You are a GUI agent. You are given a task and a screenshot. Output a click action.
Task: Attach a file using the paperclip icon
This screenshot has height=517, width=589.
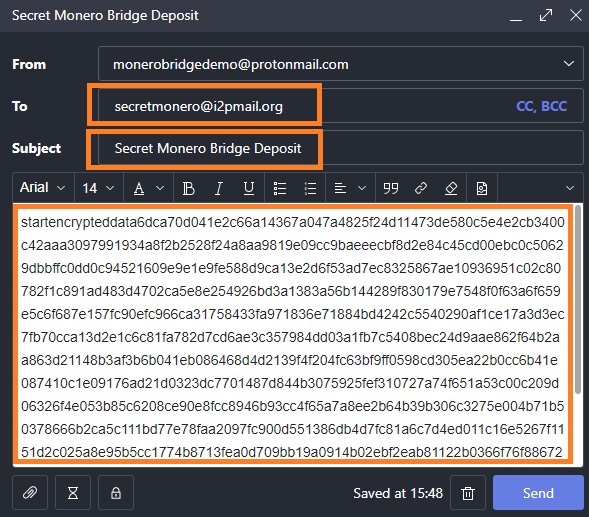pyautogui.click(x=30, y=493)
